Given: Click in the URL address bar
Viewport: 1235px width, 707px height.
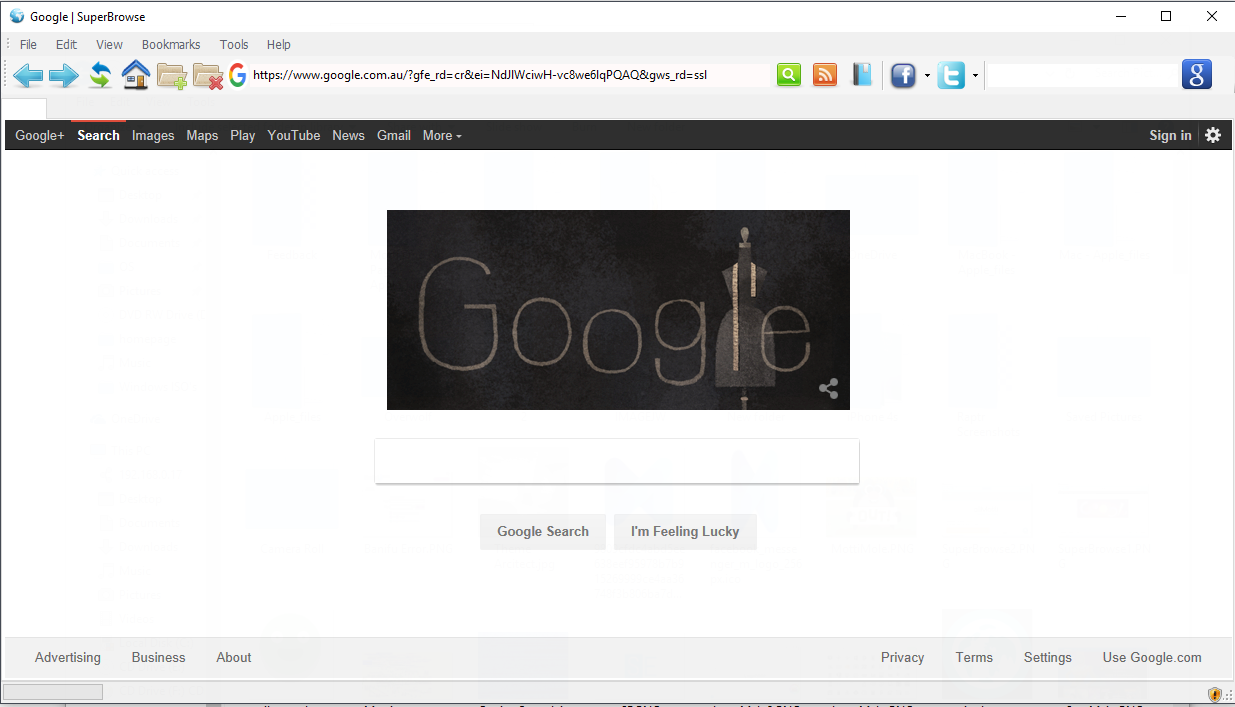Looking at the screenshot, I should pyautogui.click(x=510, y=75).
